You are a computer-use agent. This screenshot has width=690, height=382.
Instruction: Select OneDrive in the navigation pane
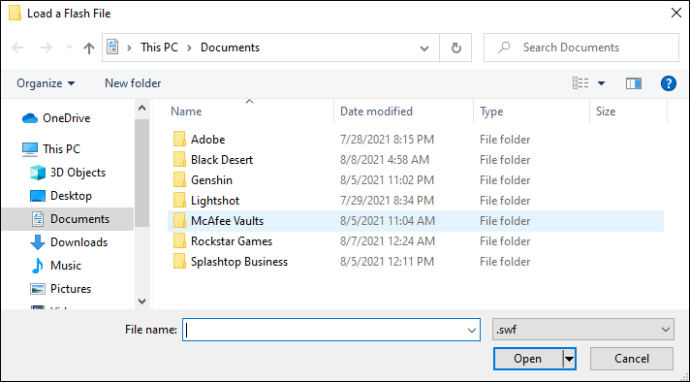(x=66, y=118)
